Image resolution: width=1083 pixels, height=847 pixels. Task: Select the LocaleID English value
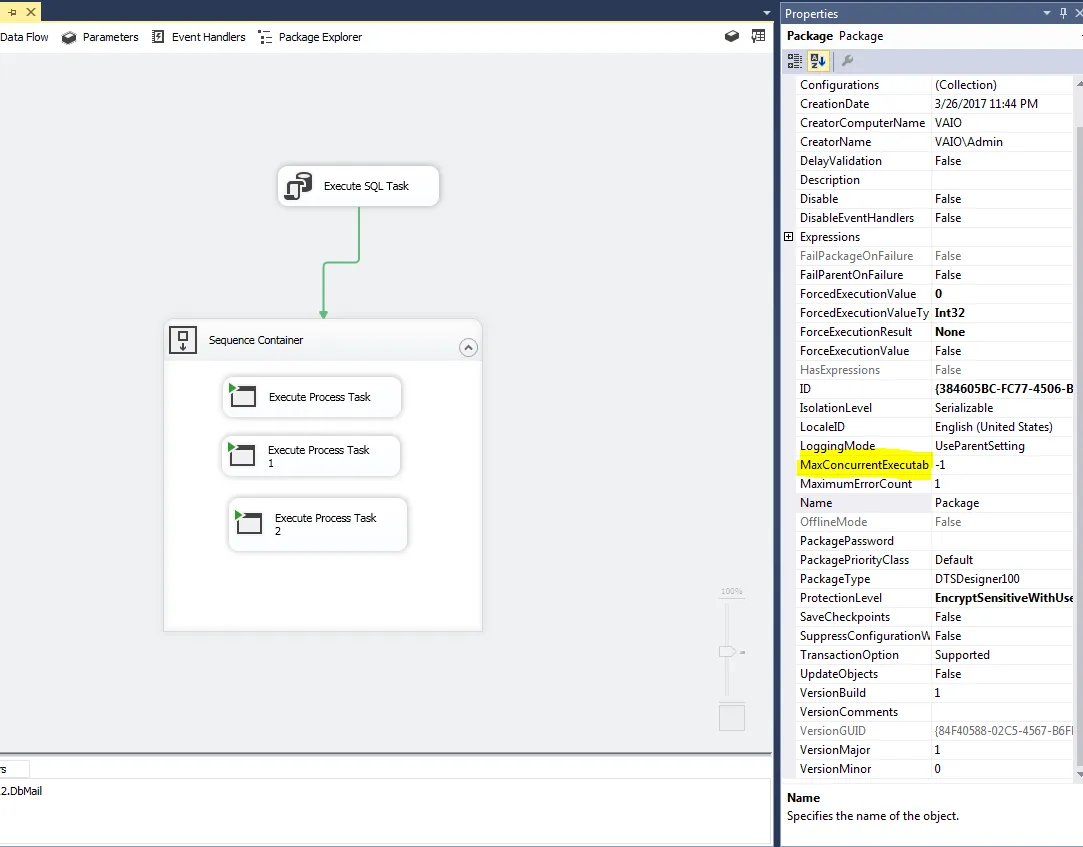tap(1002, 427)
